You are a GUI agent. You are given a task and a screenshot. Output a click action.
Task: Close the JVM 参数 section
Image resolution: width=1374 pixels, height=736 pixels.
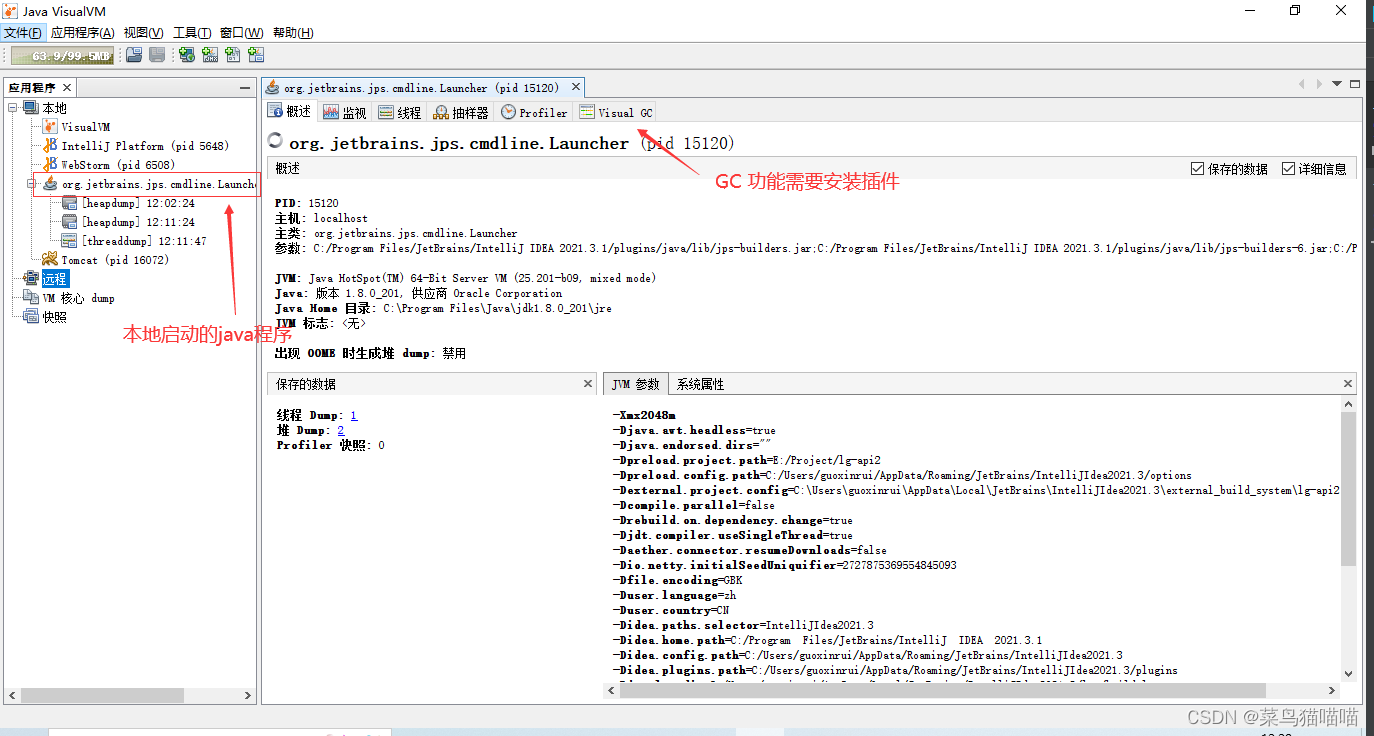coord(1348,384)
